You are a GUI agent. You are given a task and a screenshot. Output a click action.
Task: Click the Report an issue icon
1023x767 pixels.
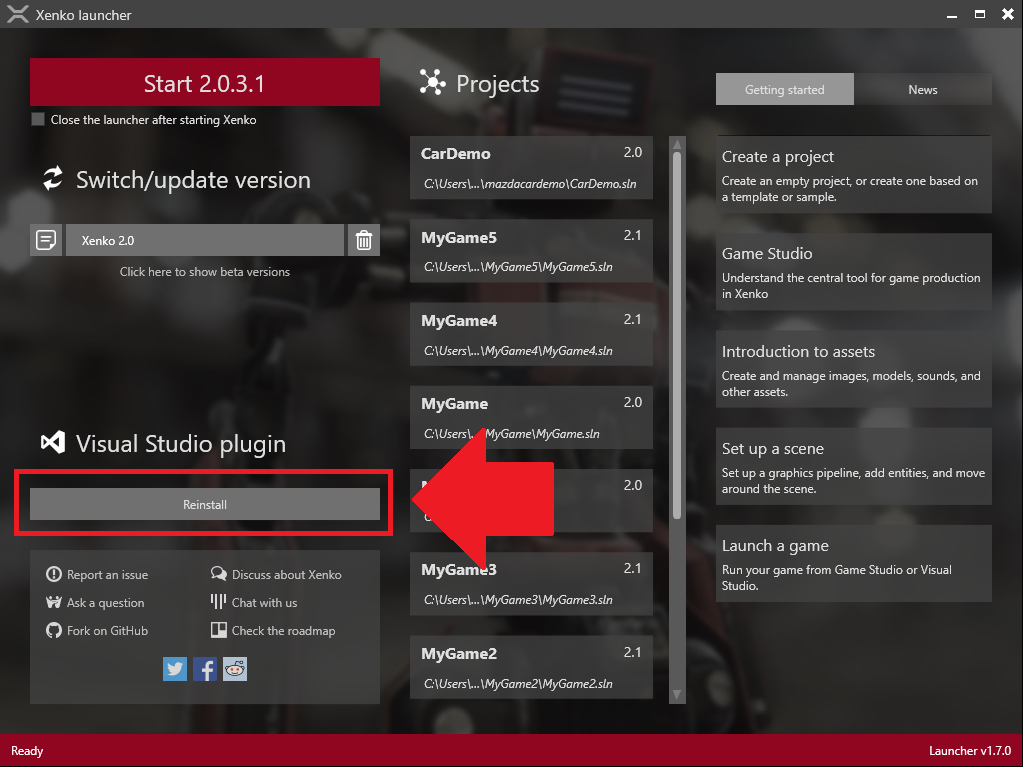pyautogui.click(x=52, y=574)
